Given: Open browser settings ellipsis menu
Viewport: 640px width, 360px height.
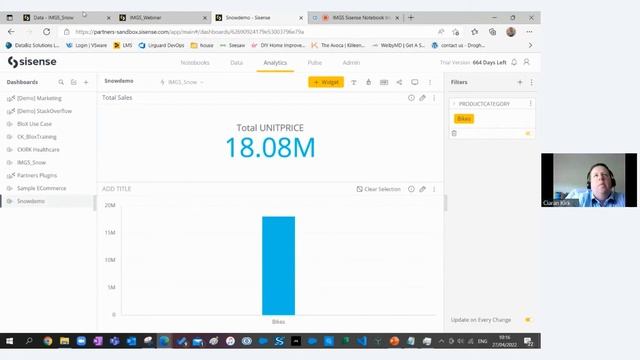Looking at the screenshot, I should (529, 31).
